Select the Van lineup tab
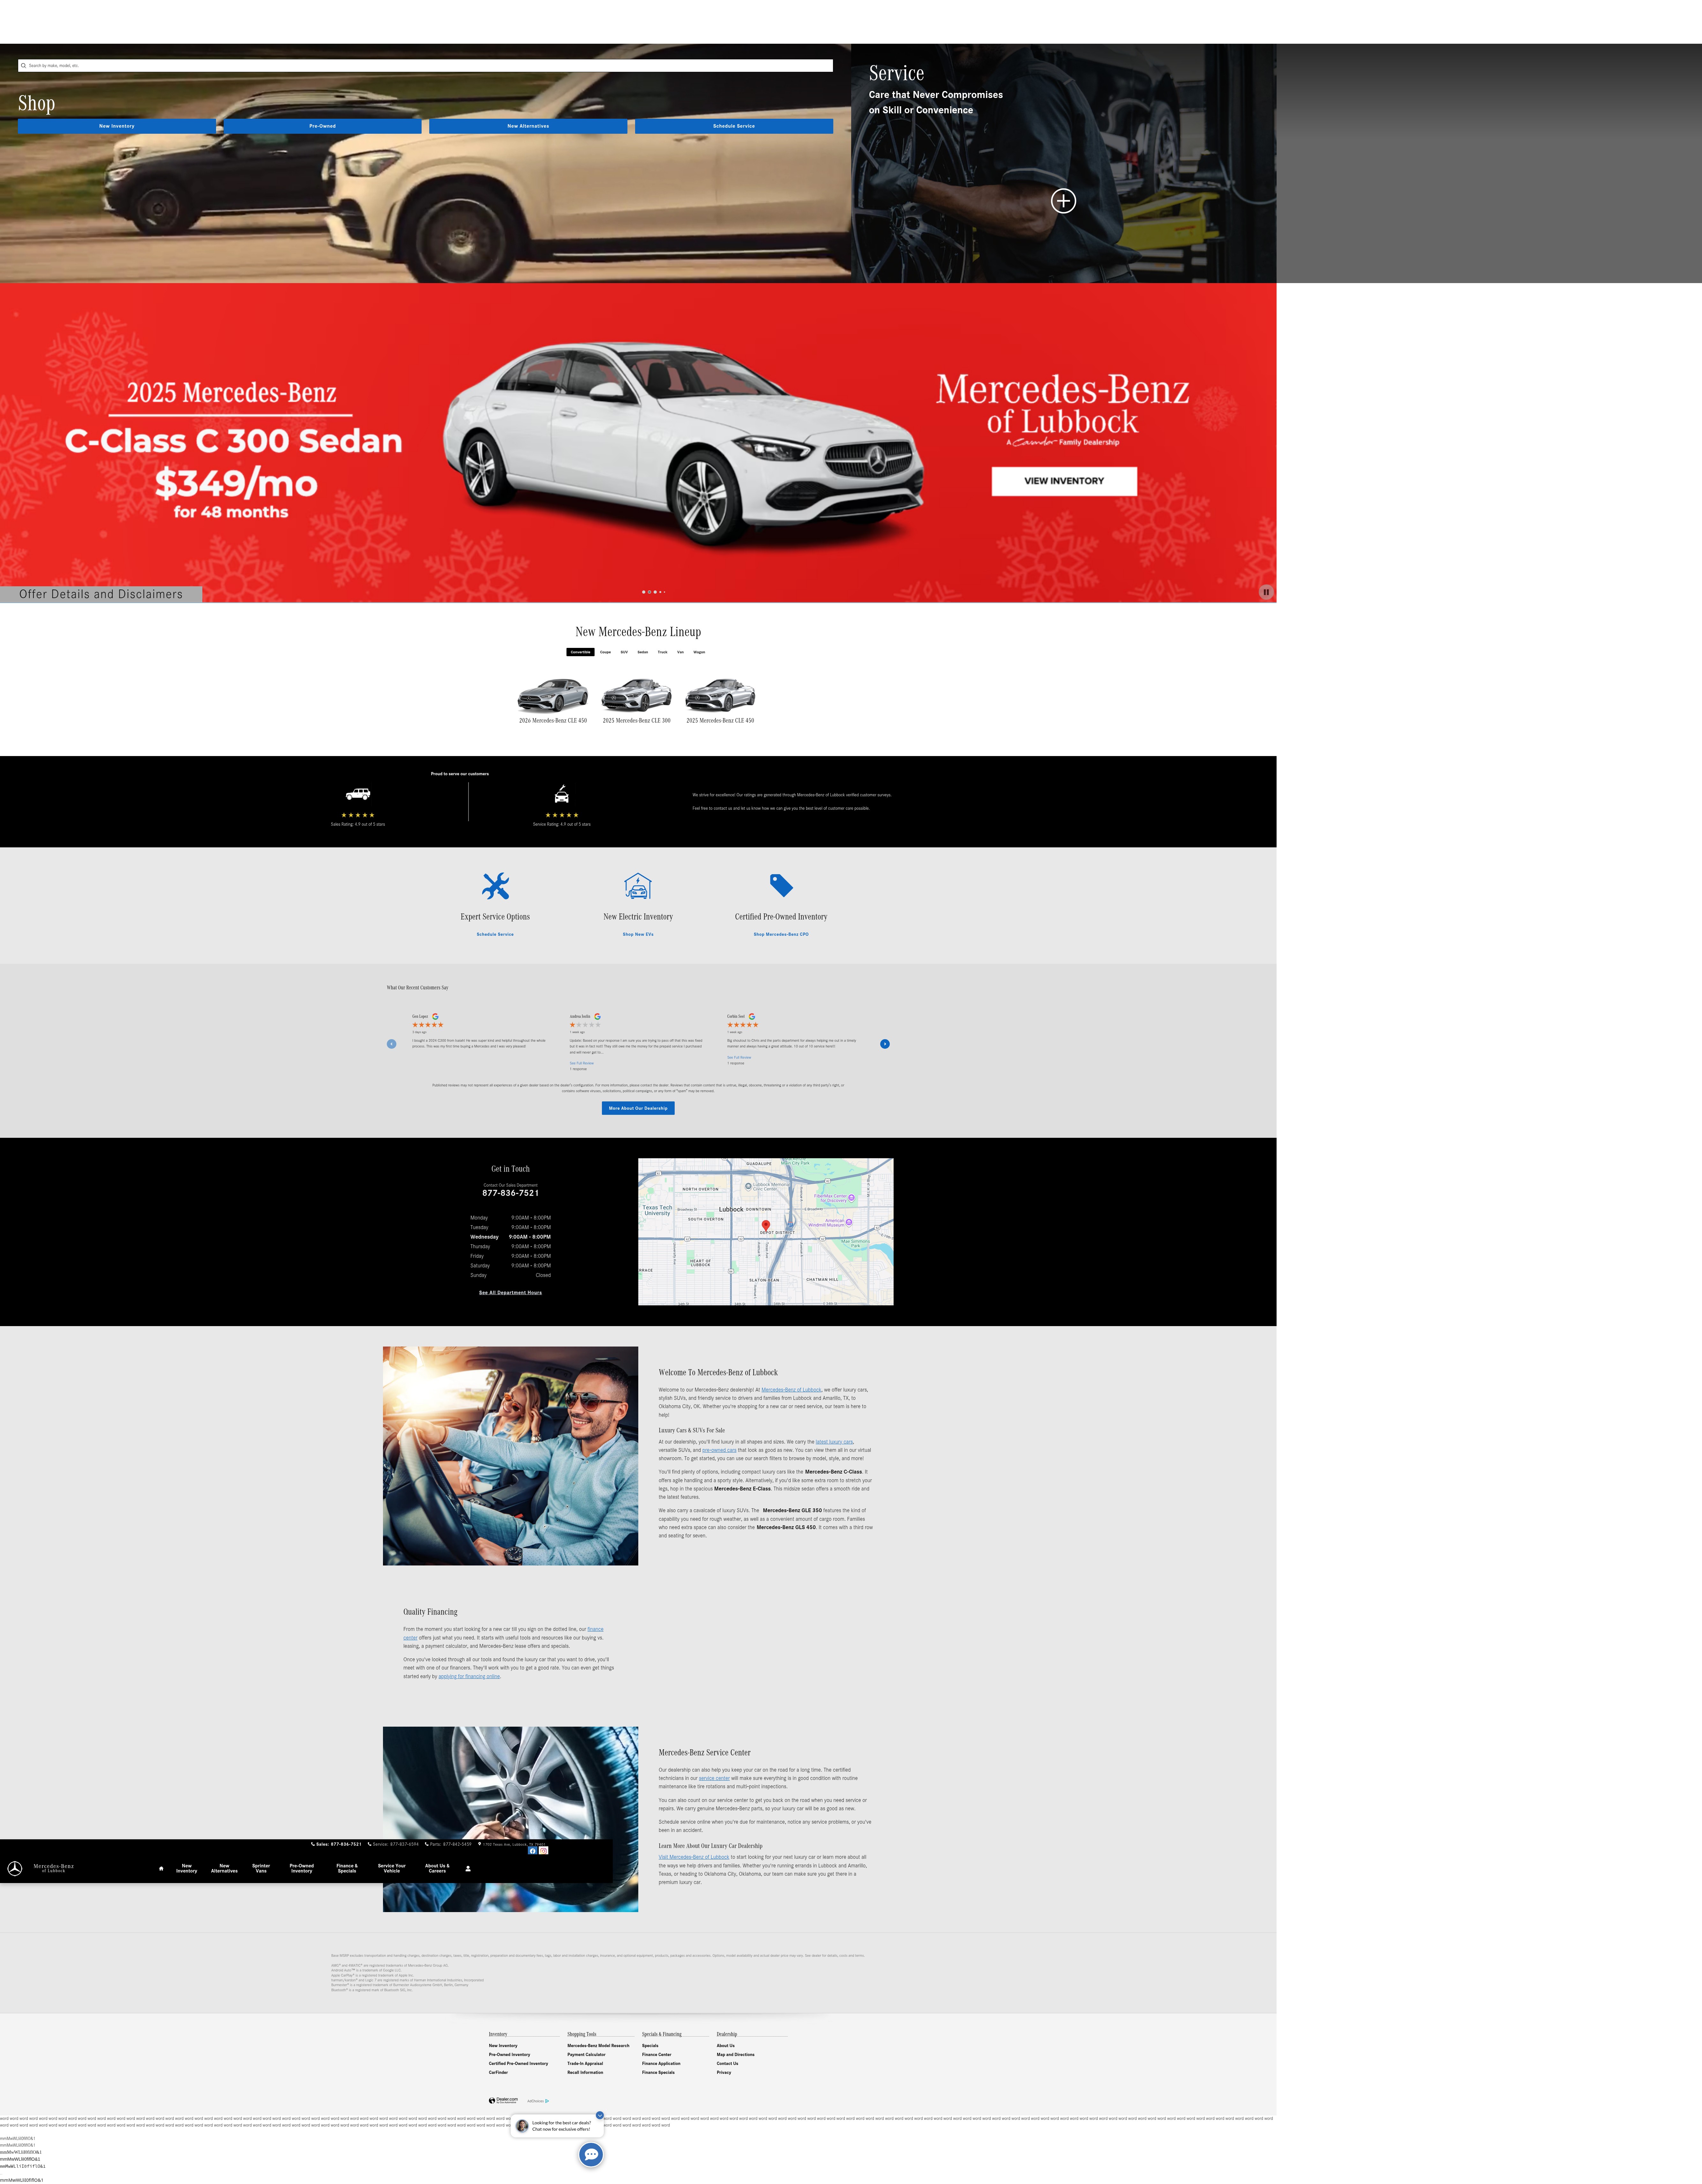The image size is (1702, 2184). [681, 652]
